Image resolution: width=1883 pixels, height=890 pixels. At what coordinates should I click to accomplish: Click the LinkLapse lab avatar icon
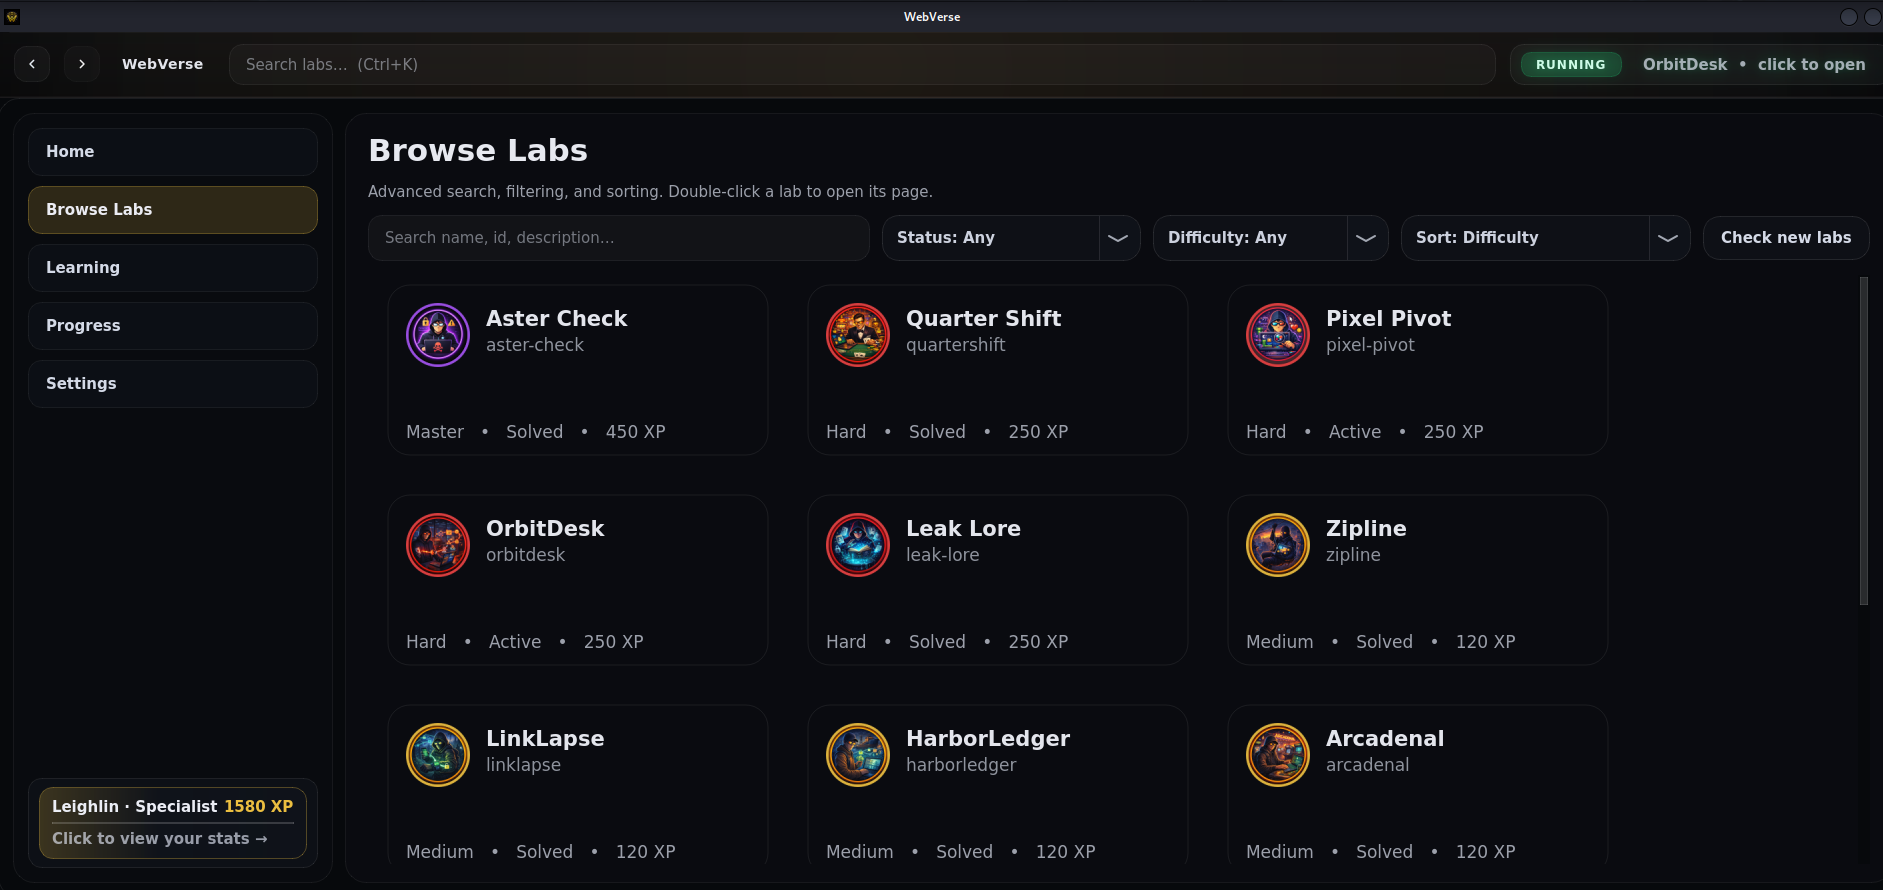pos(438,755)
